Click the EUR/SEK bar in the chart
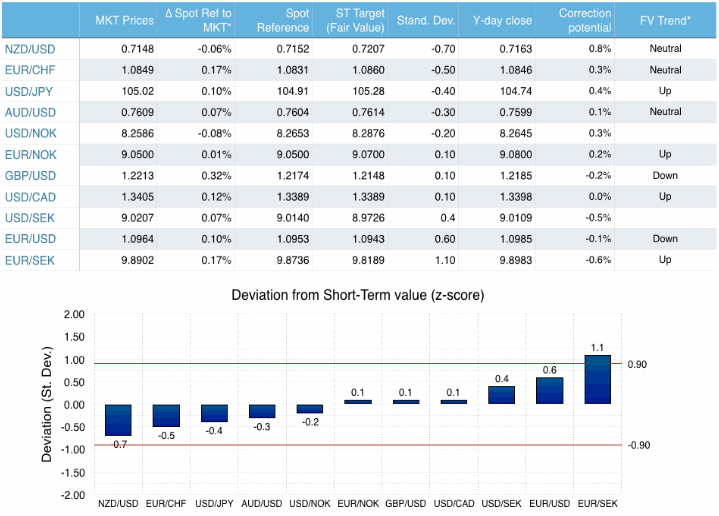Screen dimensions: 719x516 click(x=597, y=379)
